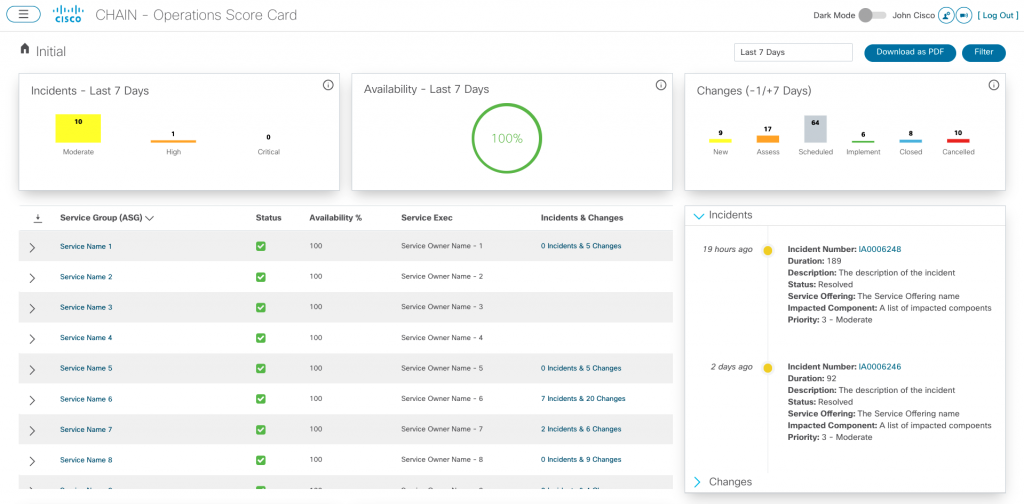Click status checkbox for Service Name 1
This screenshot has height=504, width=1024.
[x=261, y=246]
